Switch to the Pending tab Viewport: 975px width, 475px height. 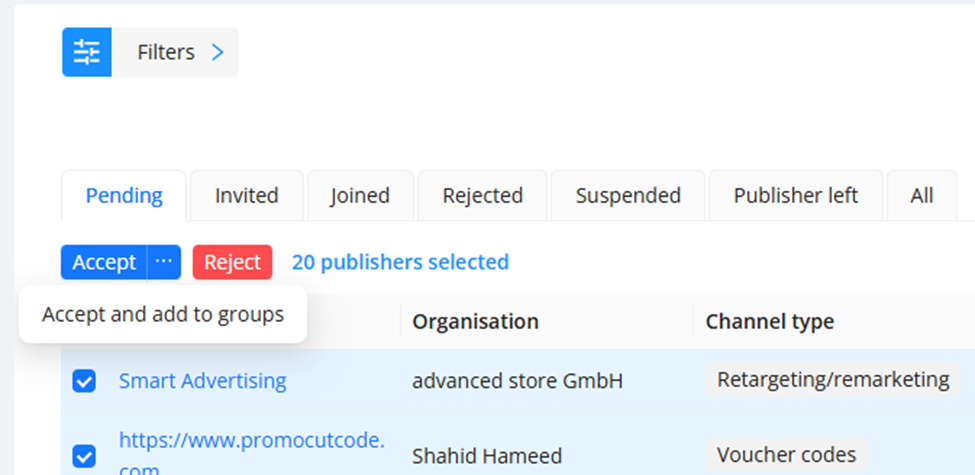click(123, 196)
